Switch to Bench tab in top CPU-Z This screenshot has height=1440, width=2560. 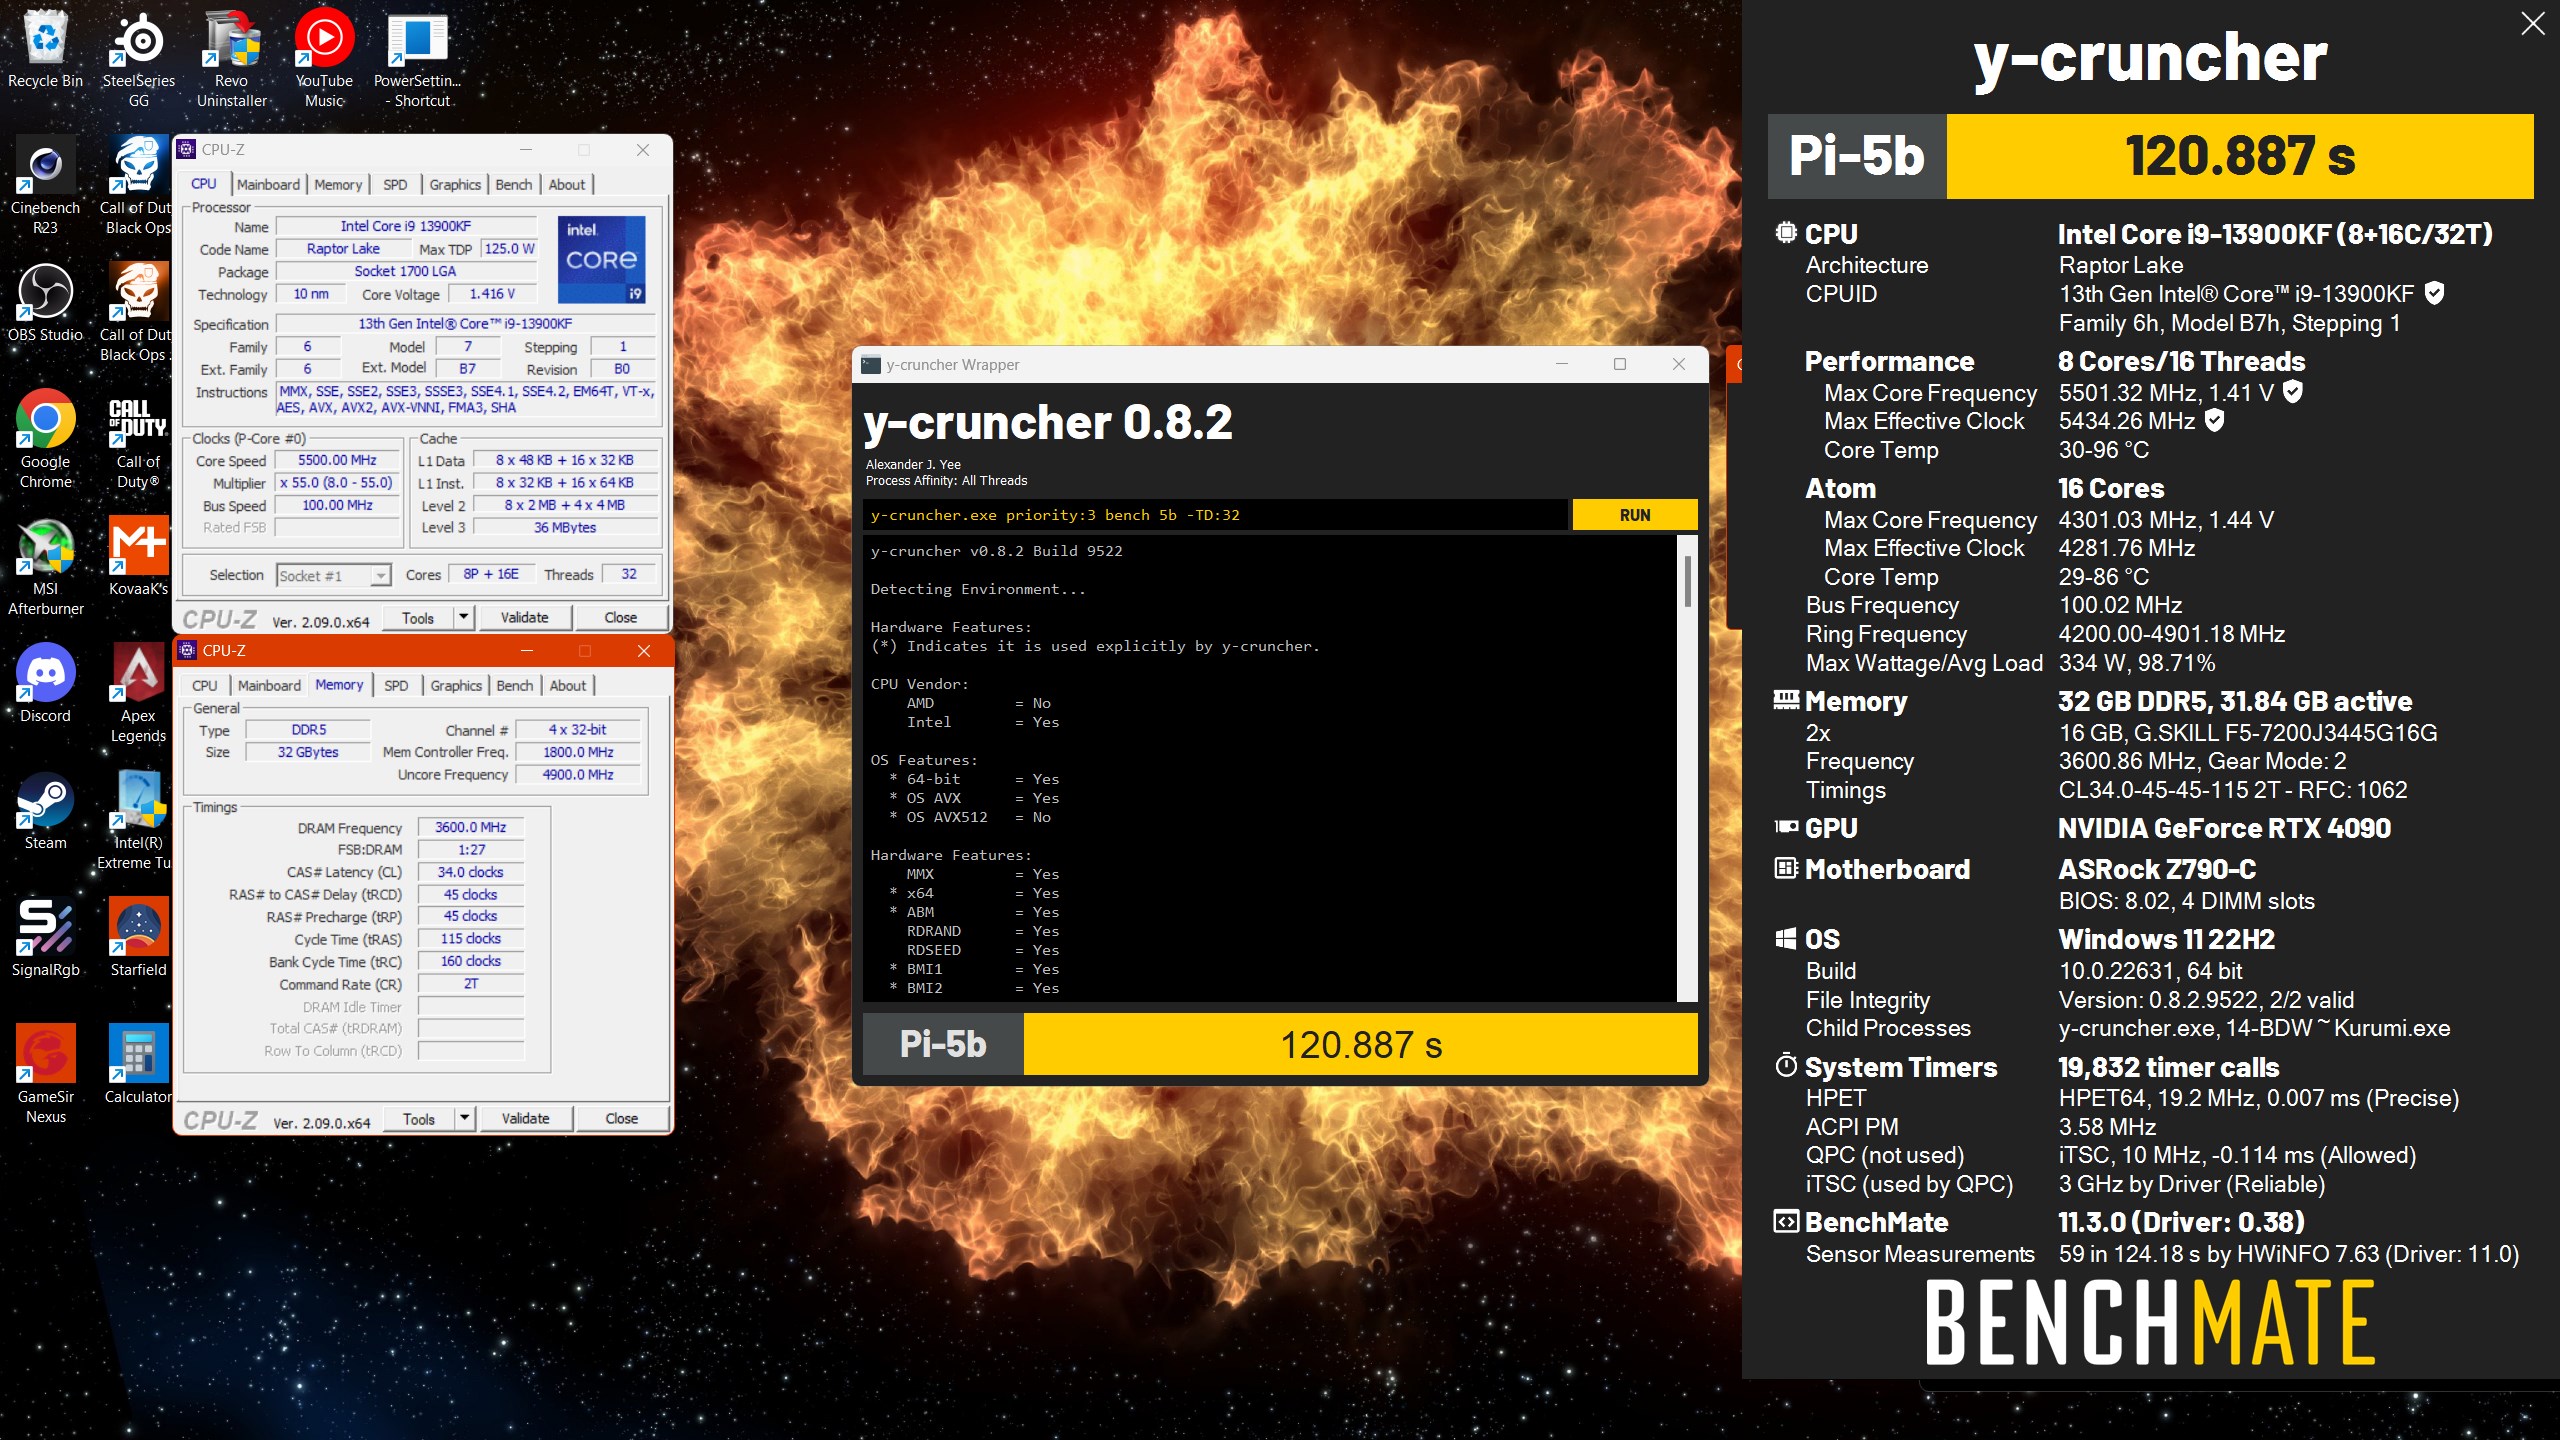tap(514, 184)
